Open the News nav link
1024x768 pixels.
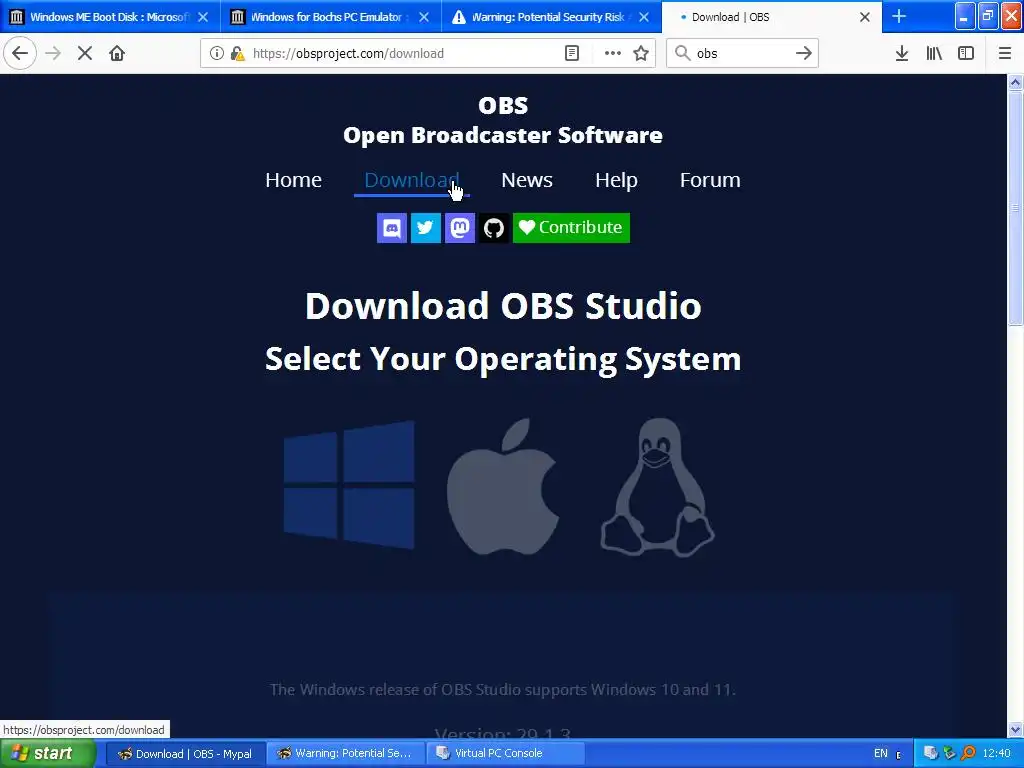[527, 180]
